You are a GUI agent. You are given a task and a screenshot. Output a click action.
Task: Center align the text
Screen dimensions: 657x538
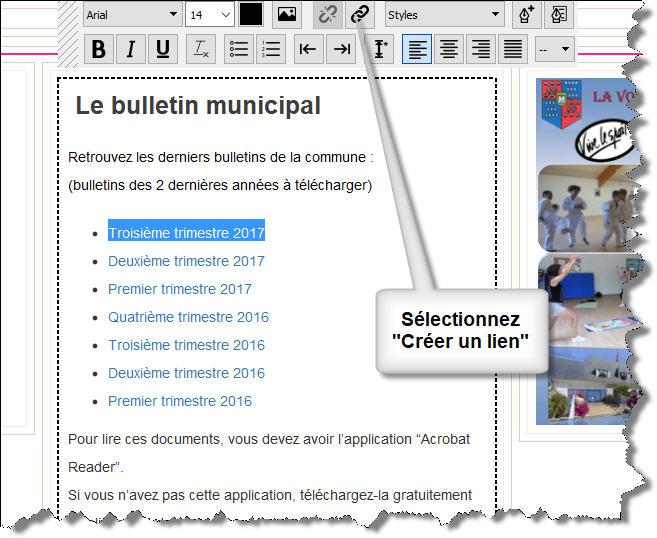coord(449,49)
